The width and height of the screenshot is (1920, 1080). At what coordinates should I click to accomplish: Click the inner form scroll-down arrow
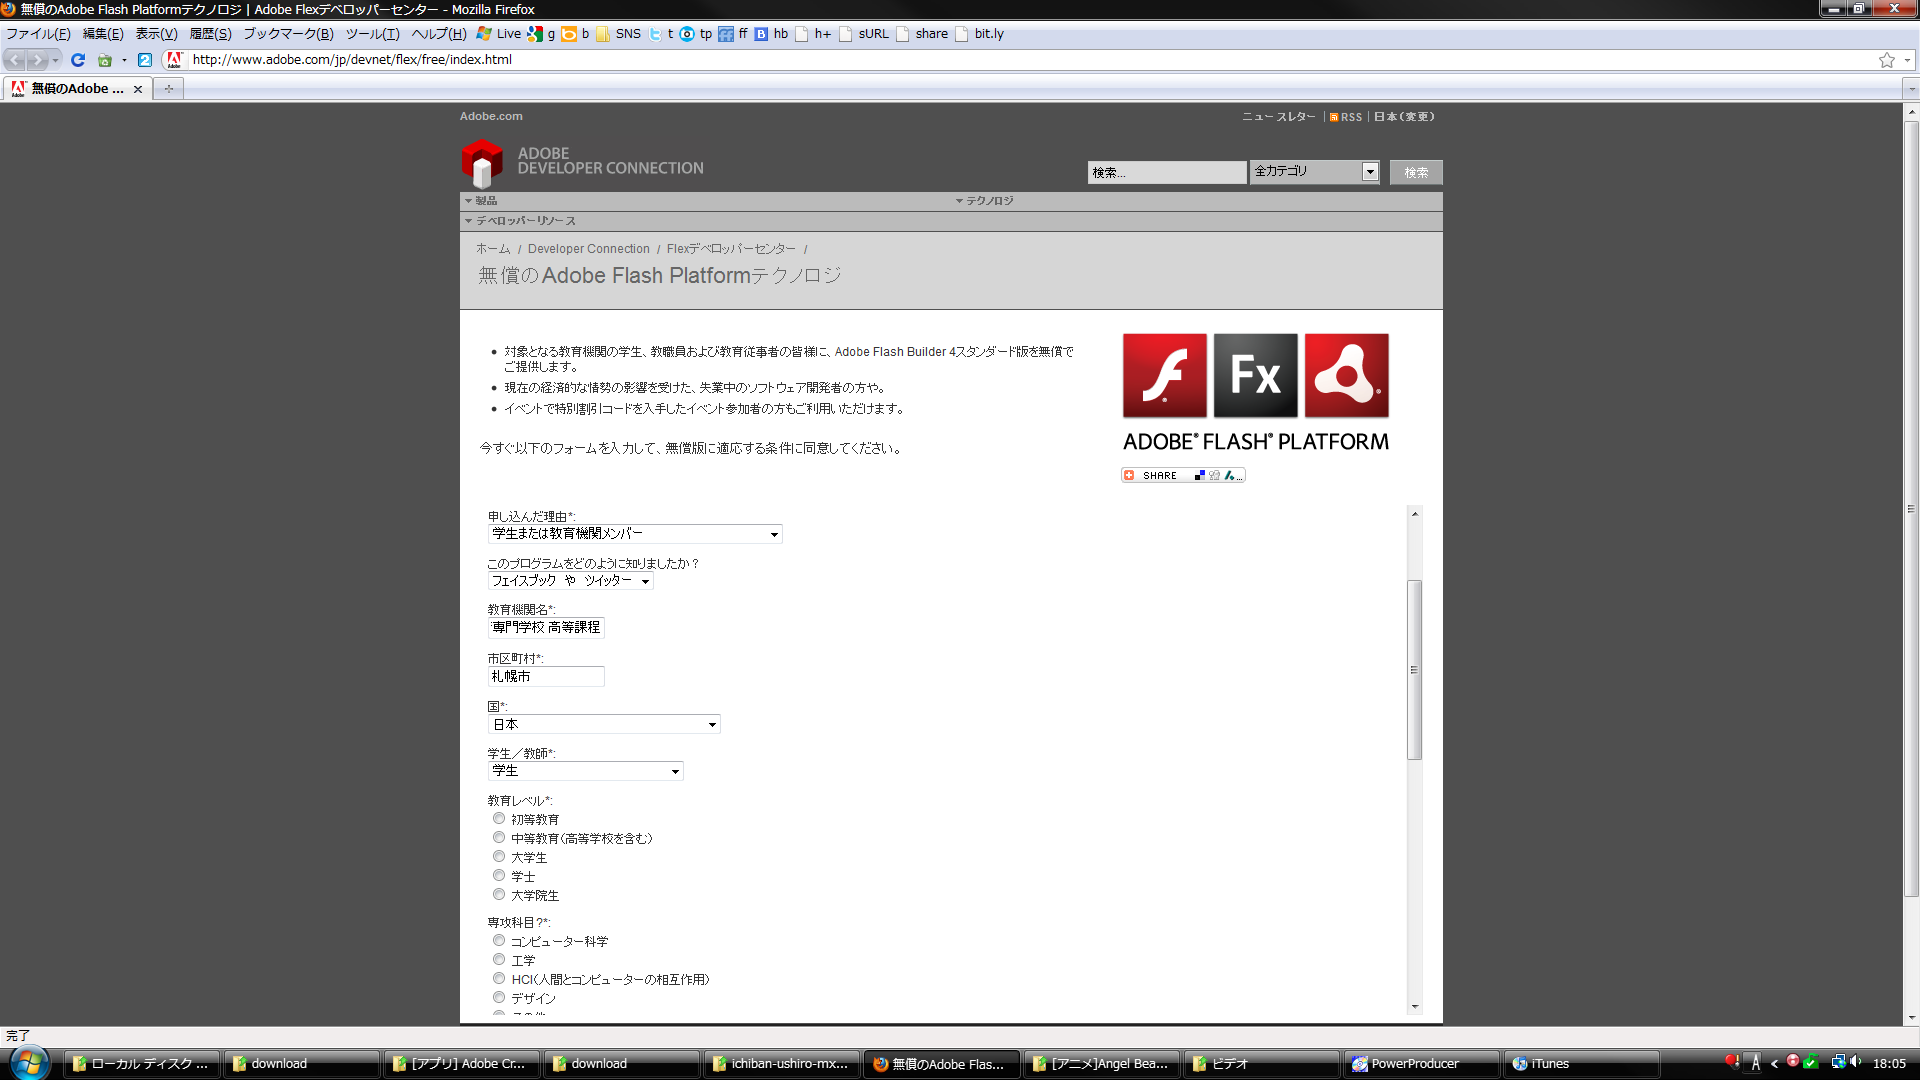tap(1414, 1007)
